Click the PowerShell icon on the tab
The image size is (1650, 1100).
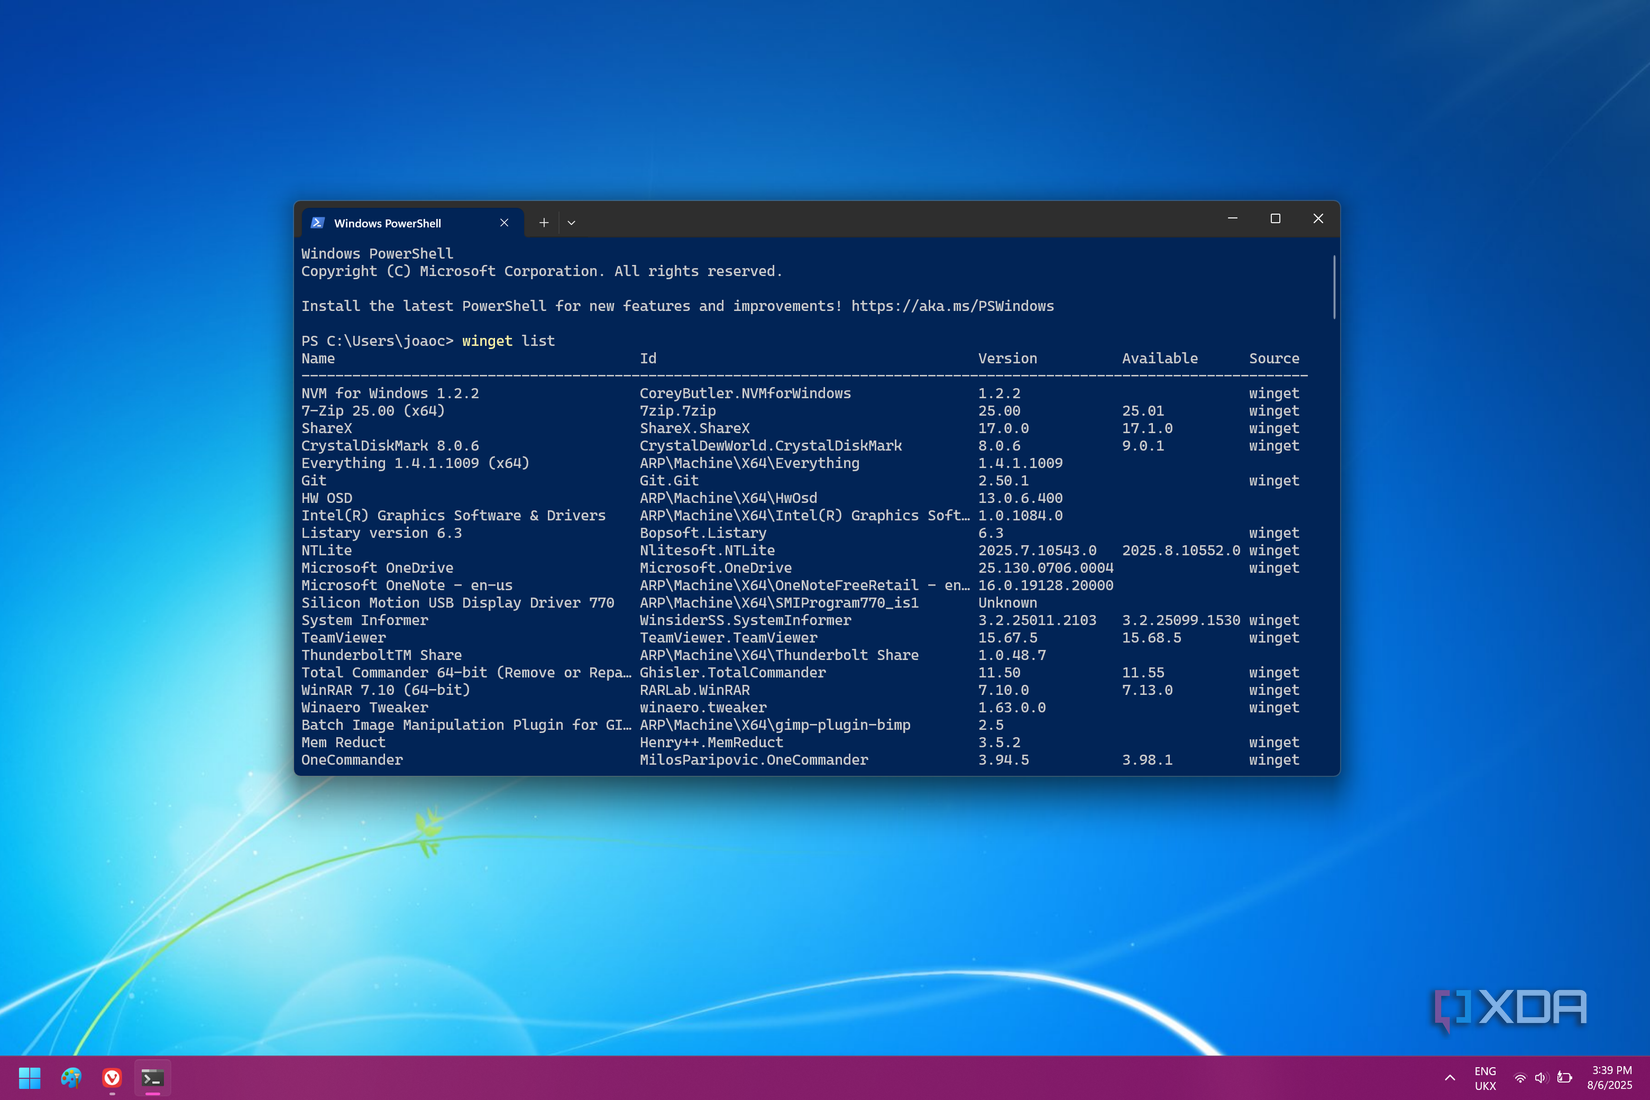[x=318, y=222]
